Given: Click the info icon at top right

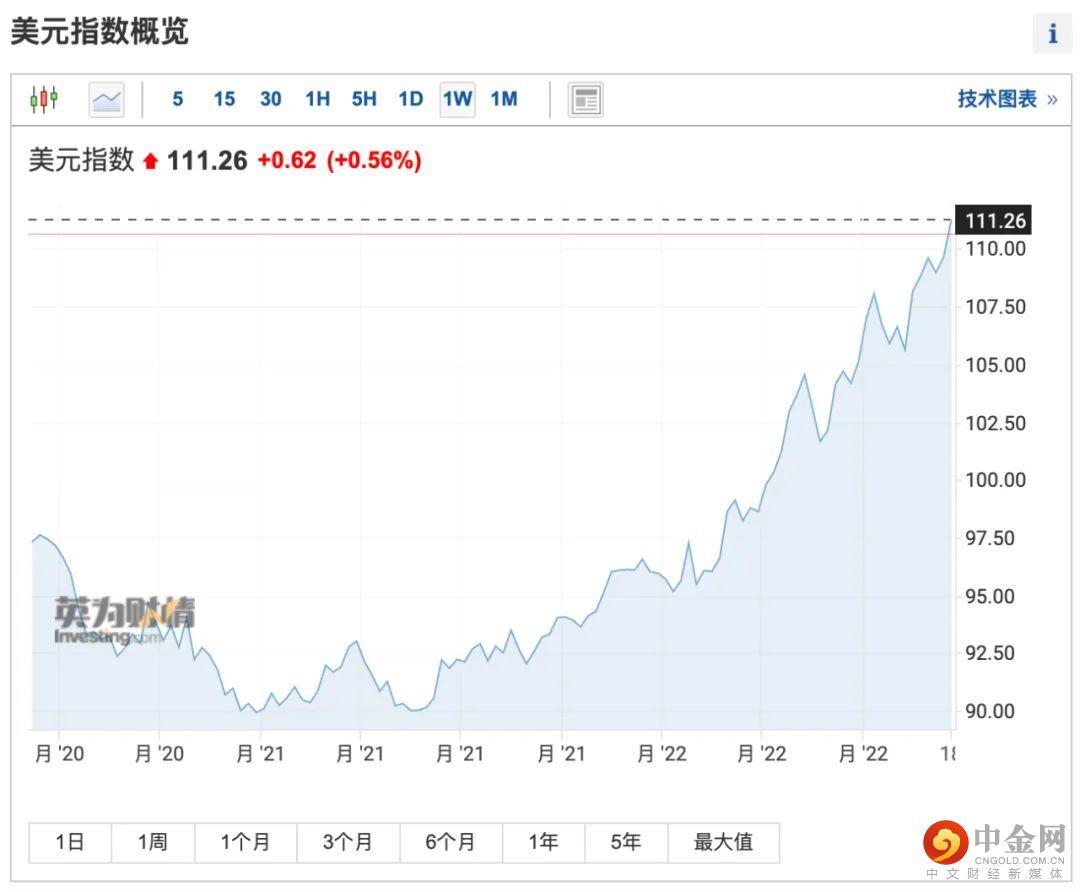Looking at the screenshot, I should [x=1052, y=33].
